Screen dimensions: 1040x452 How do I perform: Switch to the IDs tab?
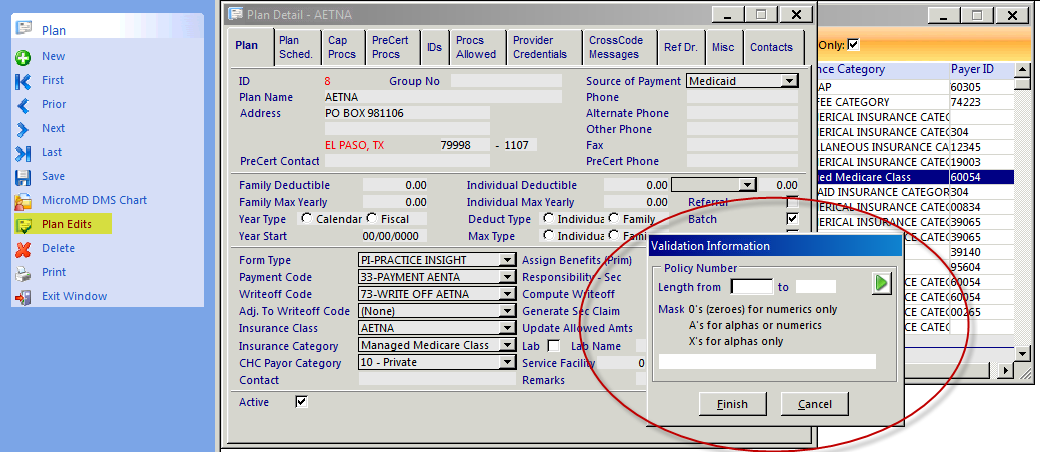[434, 47]
